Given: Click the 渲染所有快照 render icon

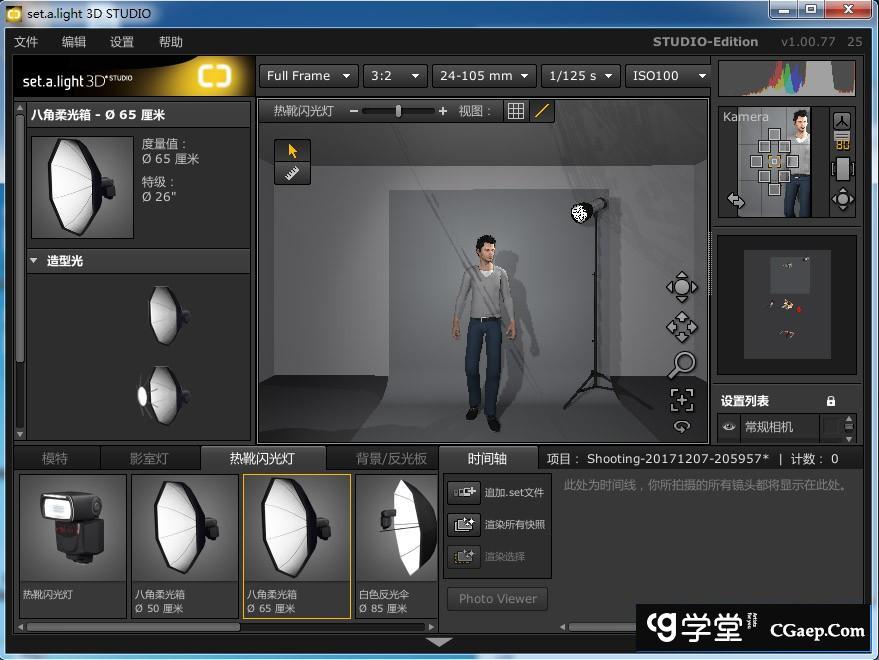Looking at the screenshot, I should [x=464, y=524].
